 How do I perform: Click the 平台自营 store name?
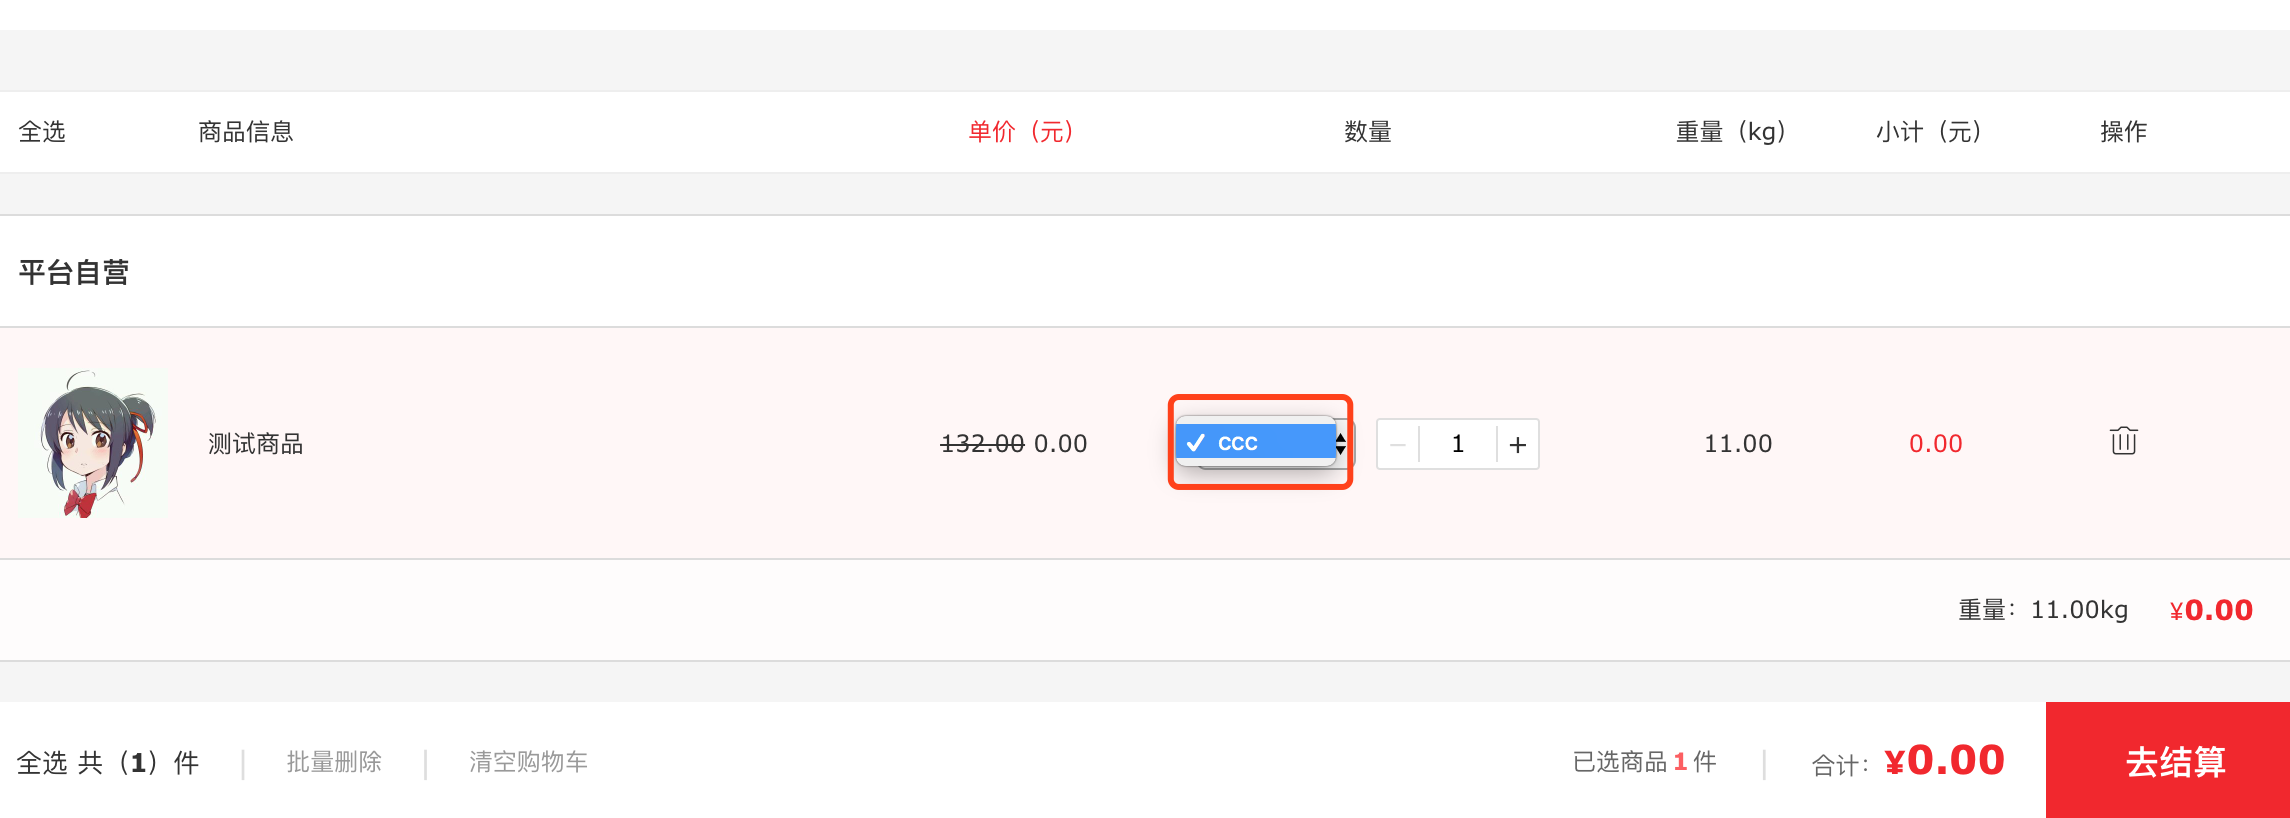(x=74, y=272)
